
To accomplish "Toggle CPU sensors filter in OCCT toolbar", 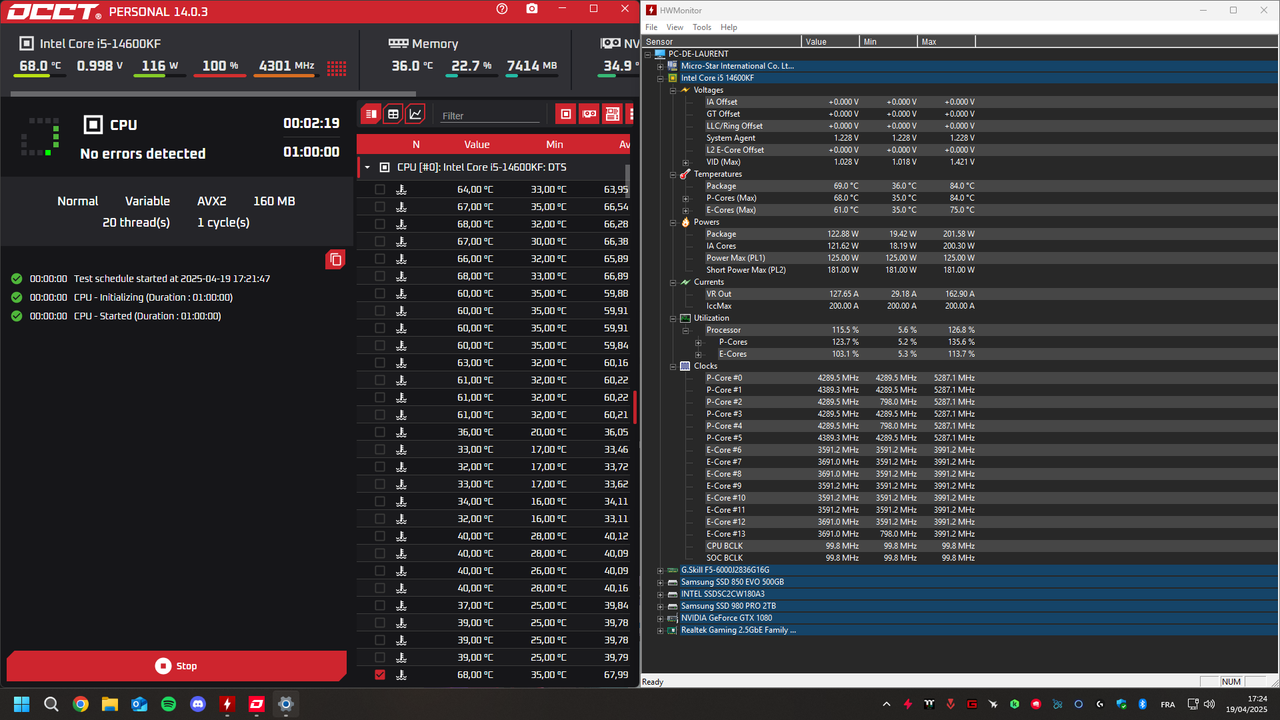I will (x=566, y=114).
